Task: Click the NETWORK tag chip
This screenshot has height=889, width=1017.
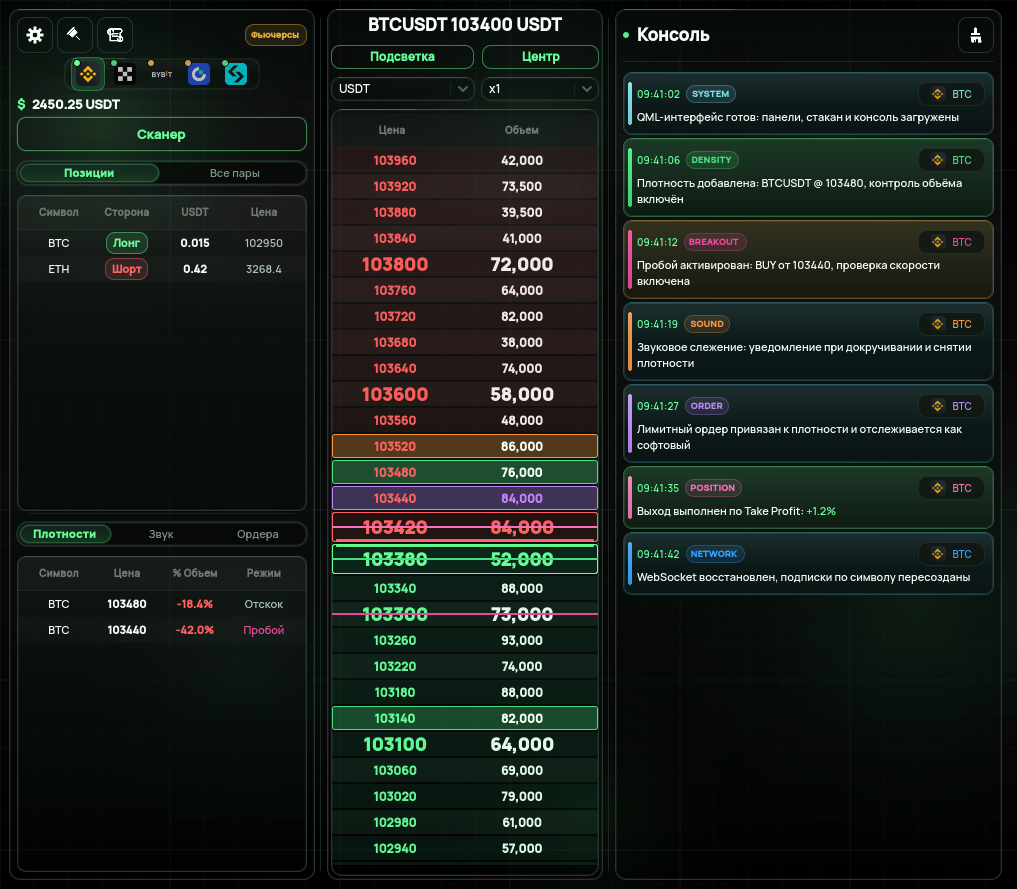Action: (x=713, y=554)
